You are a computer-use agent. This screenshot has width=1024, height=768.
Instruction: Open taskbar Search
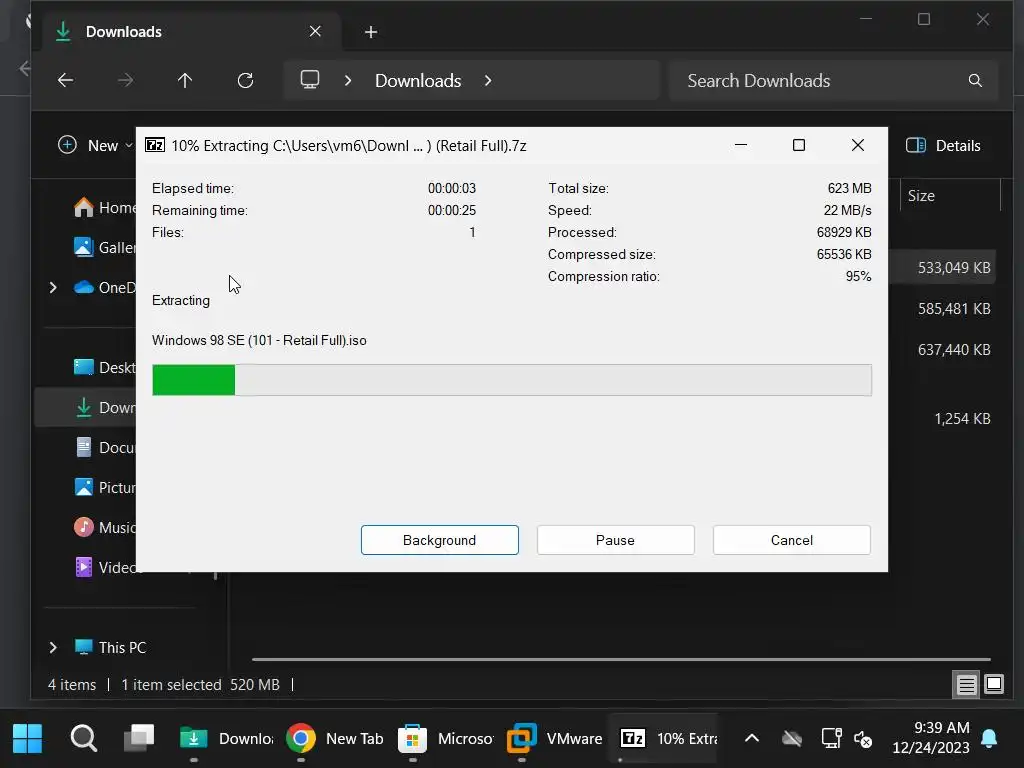click(84, 738)
